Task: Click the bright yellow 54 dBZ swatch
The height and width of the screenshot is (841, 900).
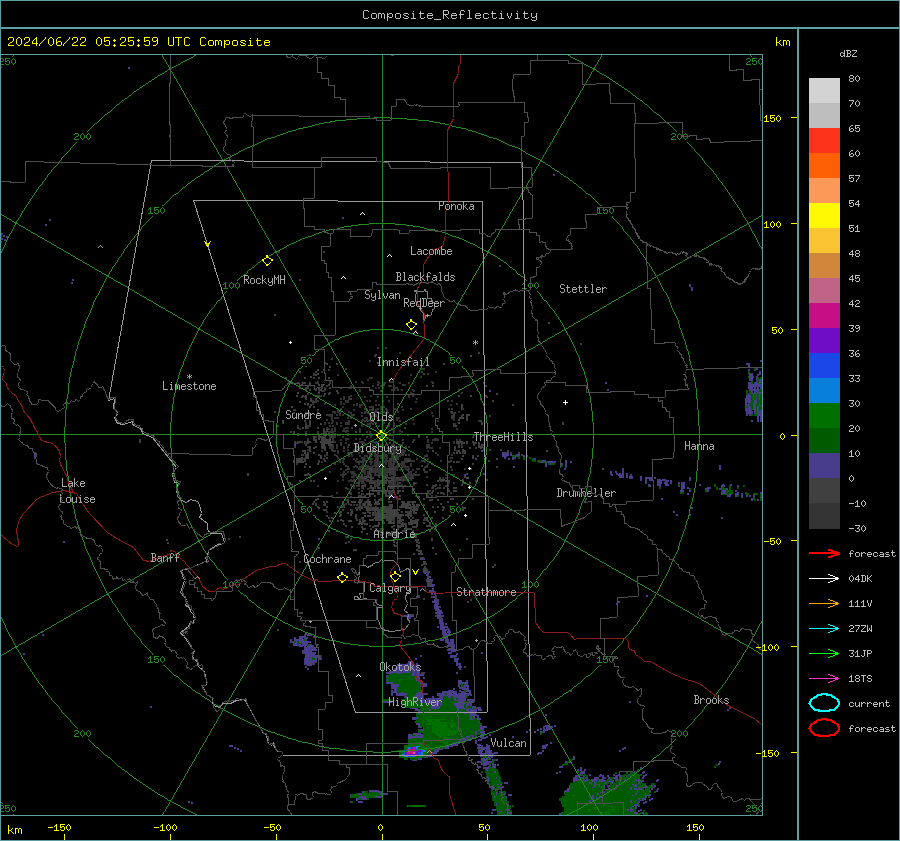Action: click(x=824, y=215)
